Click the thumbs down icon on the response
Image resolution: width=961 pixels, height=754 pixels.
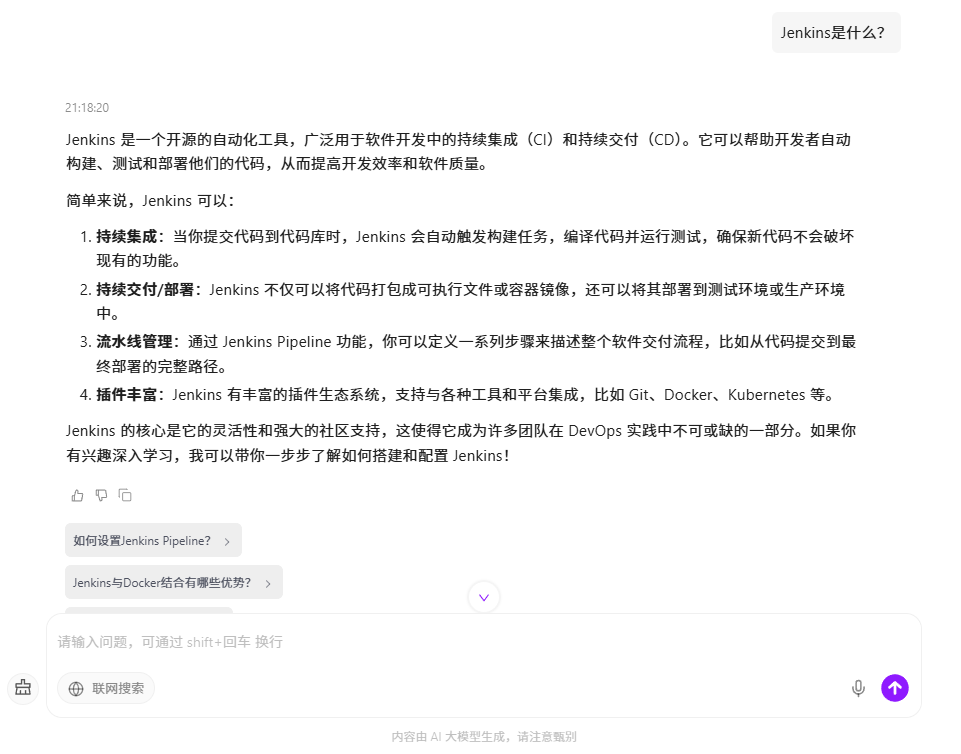click(101, 495)
